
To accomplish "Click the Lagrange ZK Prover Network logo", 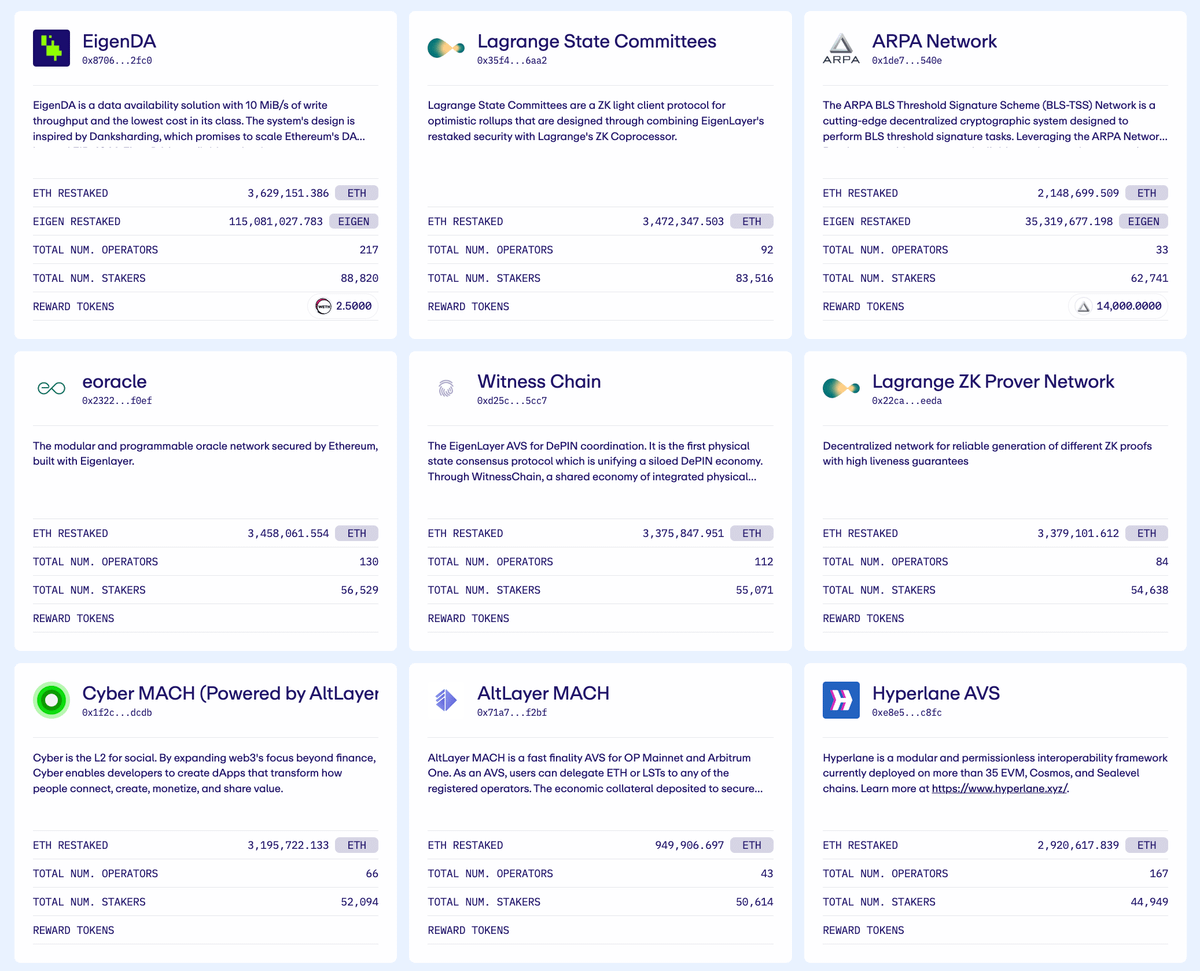I will coord(841,388).
